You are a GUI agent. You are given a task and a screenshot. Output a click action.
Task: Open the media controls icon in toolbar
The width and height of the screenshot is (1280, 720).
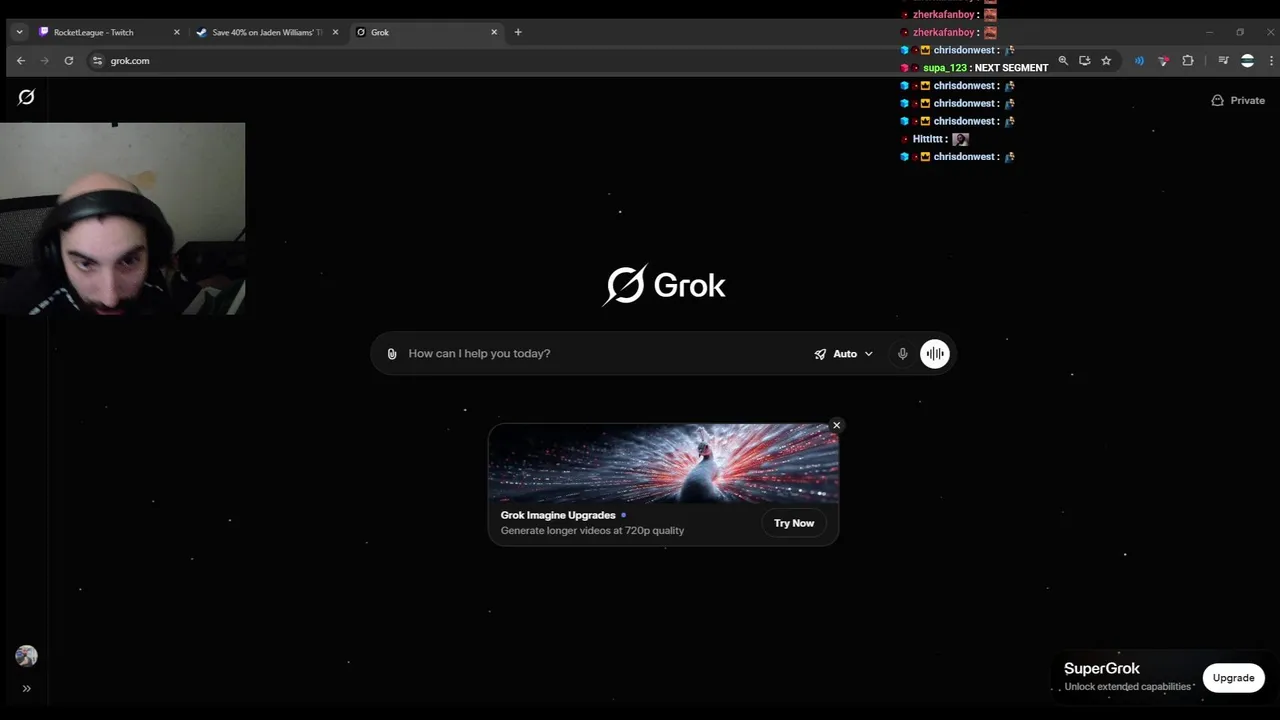click(x=1223, y=61)
